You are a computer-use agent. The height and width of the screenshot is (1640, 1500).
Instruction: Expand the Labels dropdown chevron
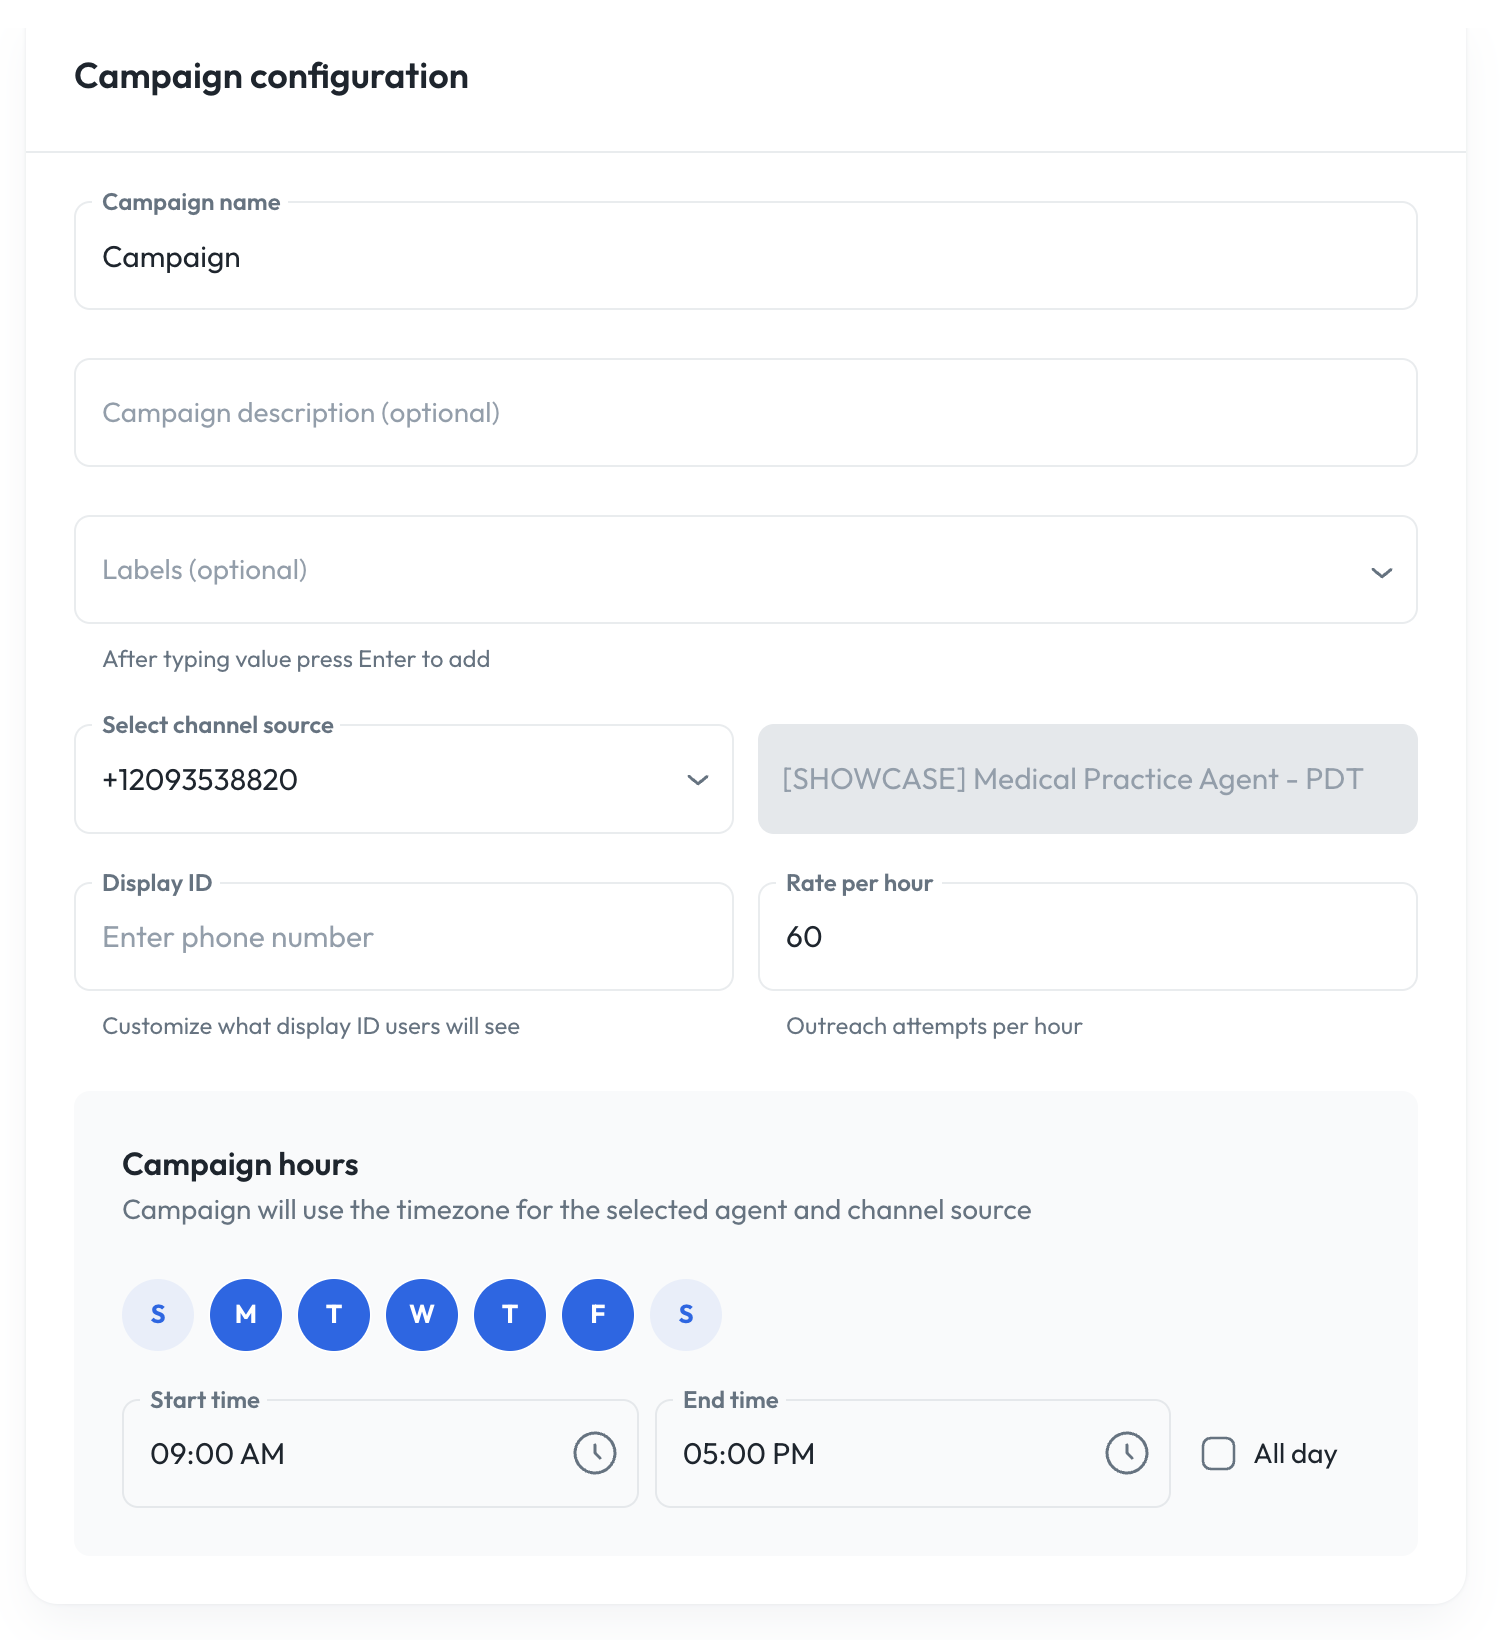click(1382, 572)
